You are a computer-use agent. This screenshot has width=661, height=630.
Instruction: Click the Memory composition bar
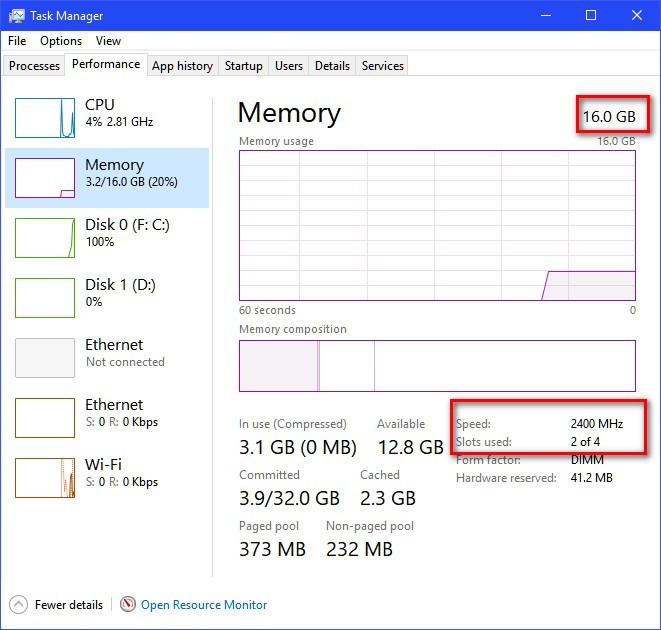click(x=437, y=366)
